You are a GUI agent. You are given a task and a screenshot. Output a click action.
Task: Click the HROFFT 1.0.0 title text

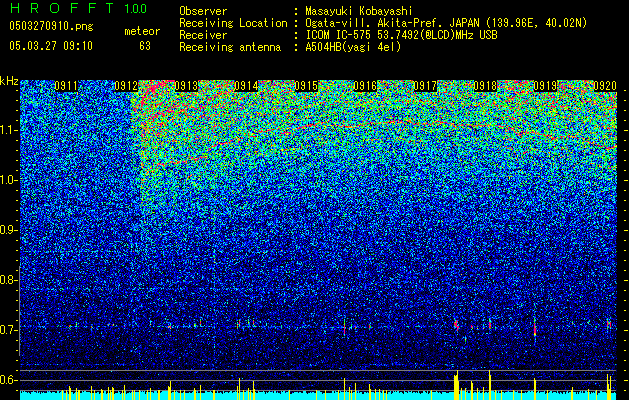[x=79, y=8]
